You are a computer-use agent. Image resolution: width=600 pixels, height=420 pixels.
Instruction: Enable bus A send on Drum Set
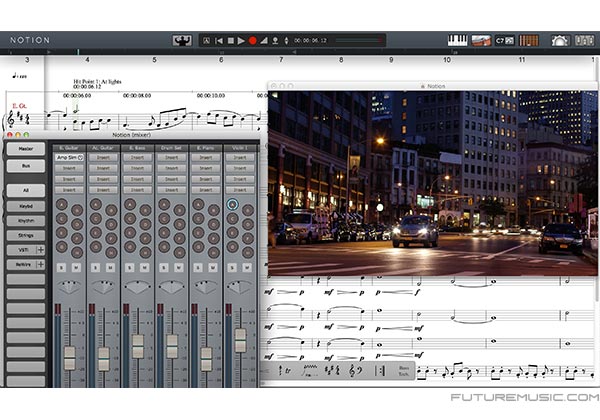(x=164, y=204)
